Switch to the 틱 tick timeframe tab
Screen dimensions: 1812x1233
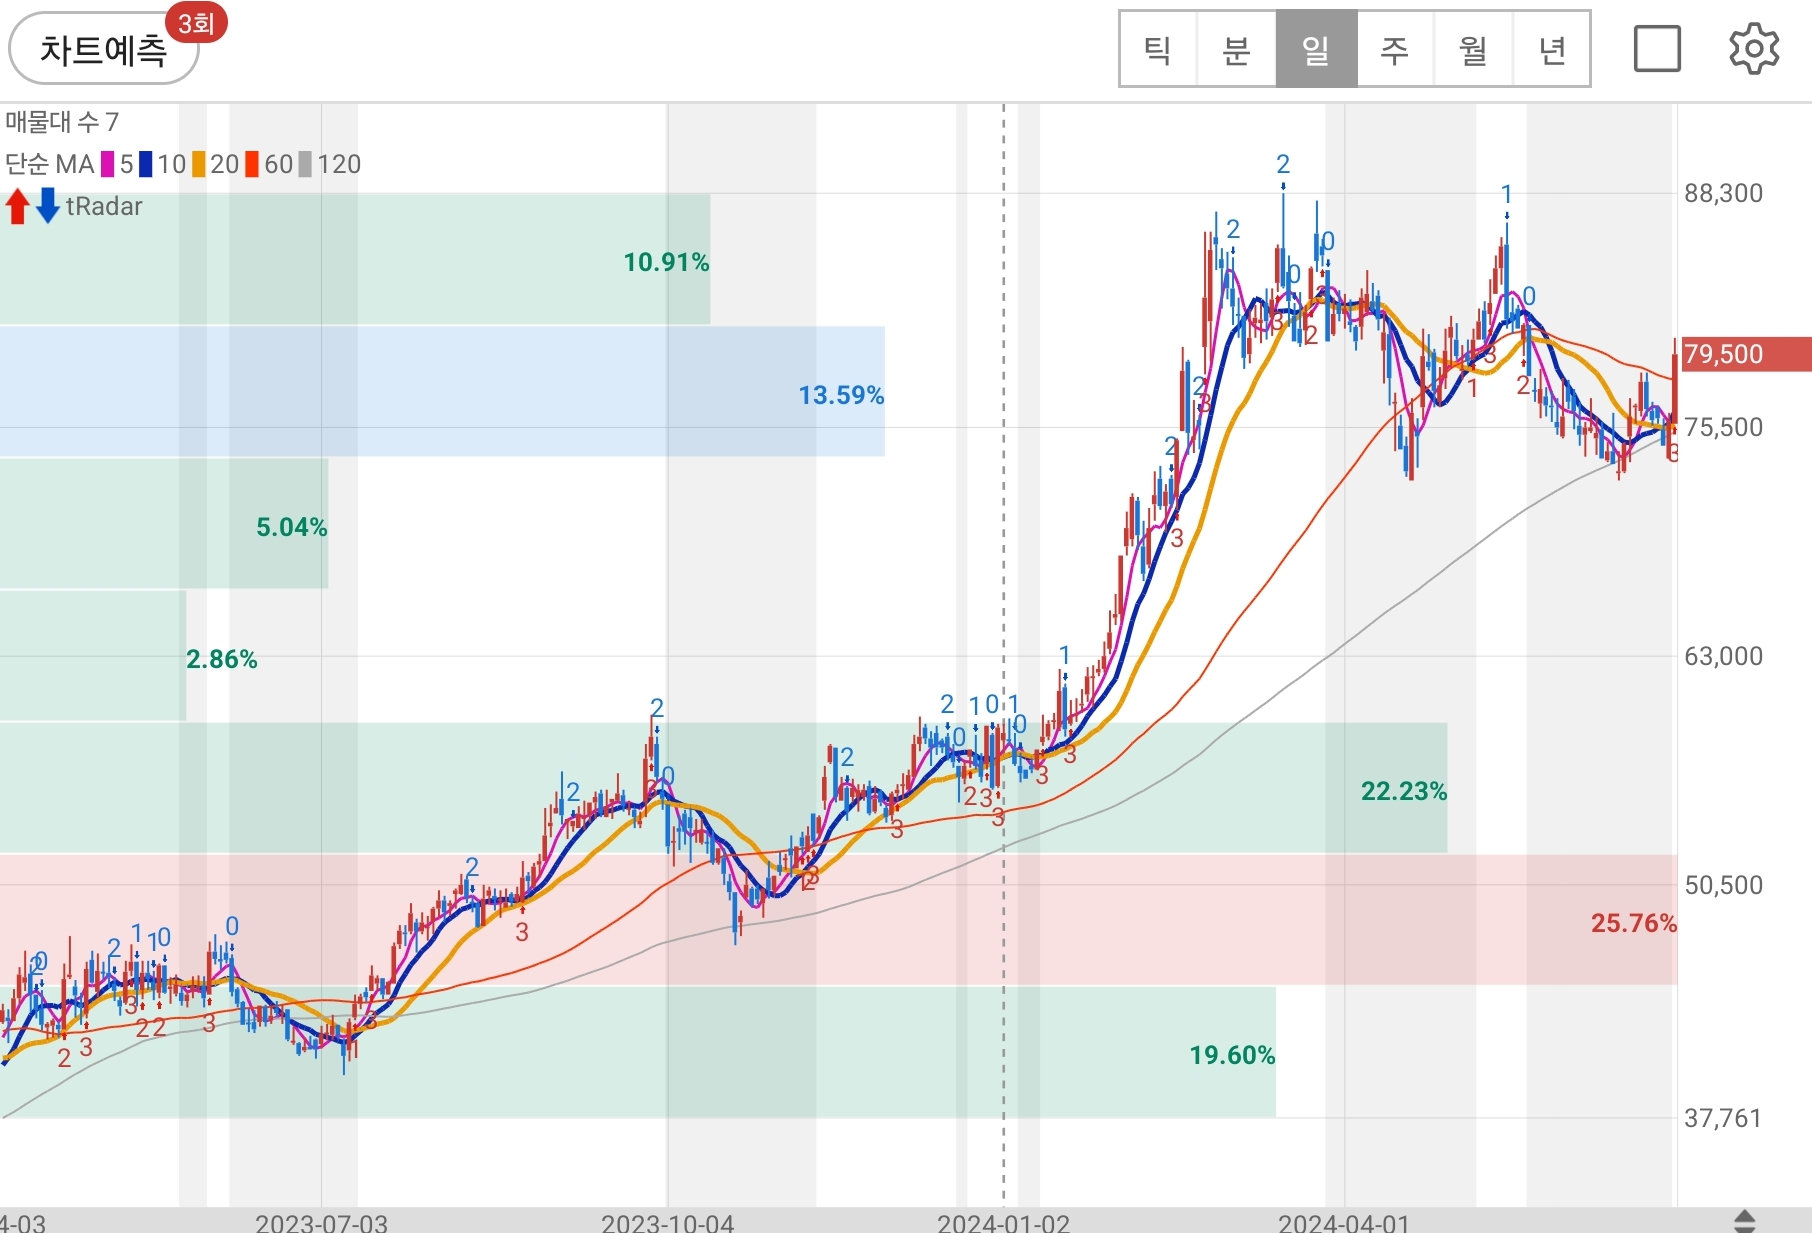(1158, 49)
